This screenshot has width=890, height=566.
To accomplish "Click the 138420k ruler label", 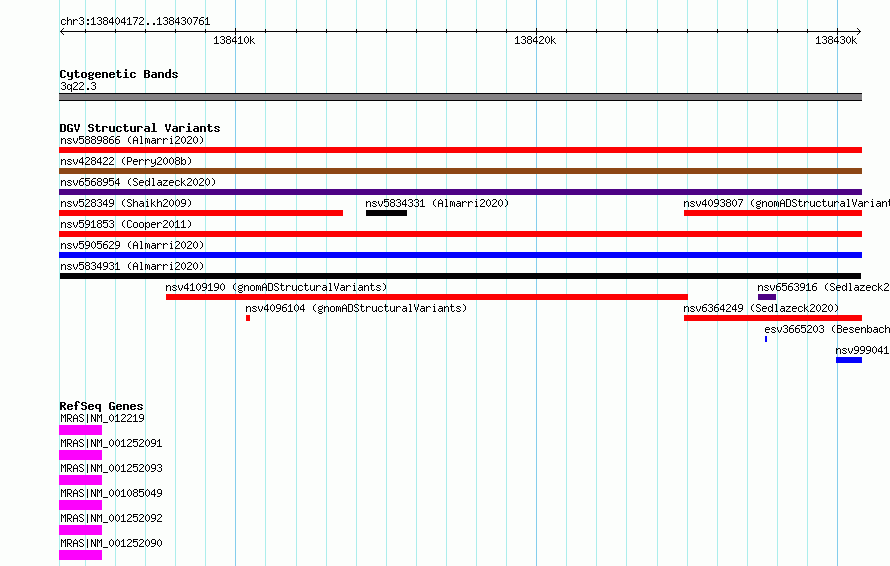I will [535, 40].
